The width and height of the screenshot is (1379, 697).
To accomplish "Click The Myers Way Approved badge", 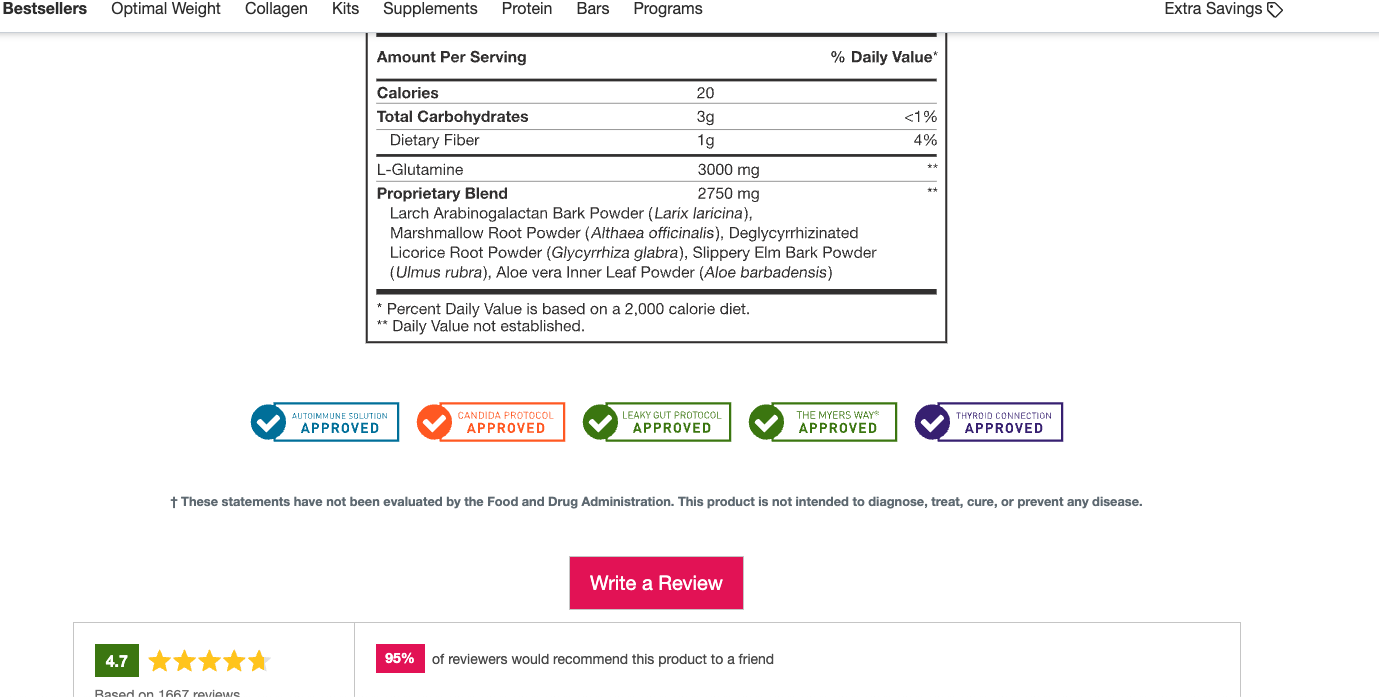I will [823, 422].
